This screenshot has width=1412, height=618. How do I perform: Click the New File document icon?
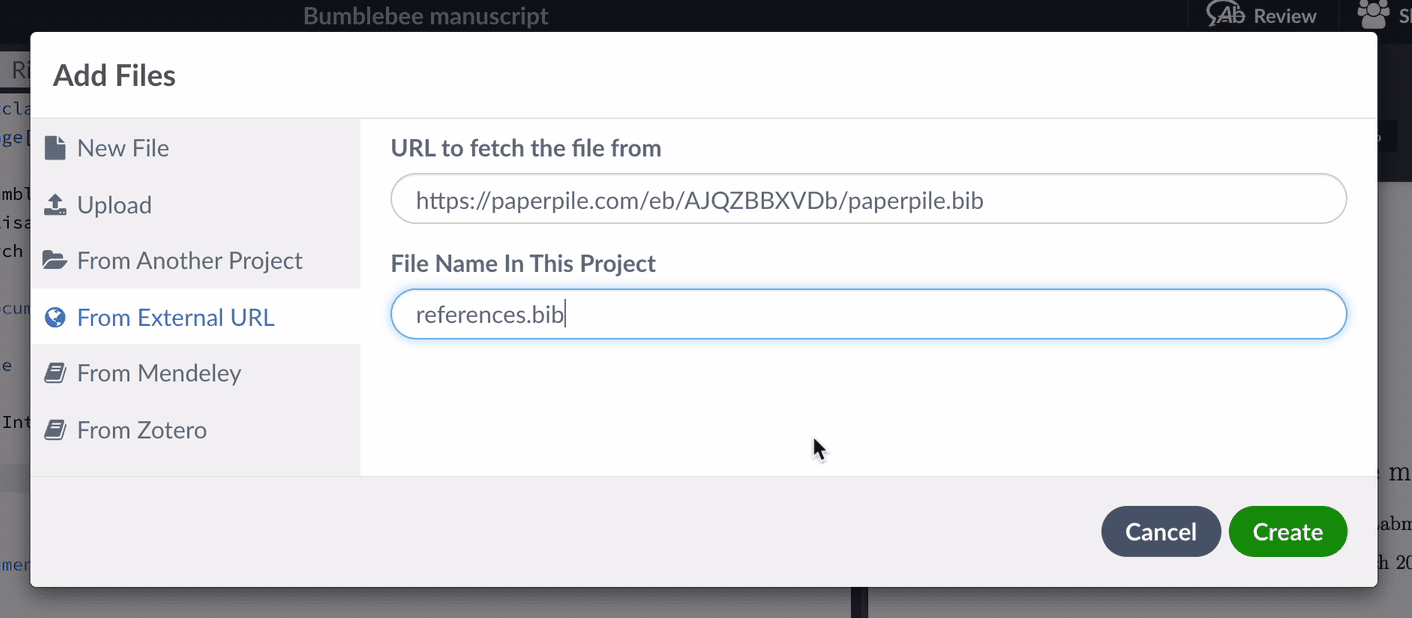[x=55, y=148]
